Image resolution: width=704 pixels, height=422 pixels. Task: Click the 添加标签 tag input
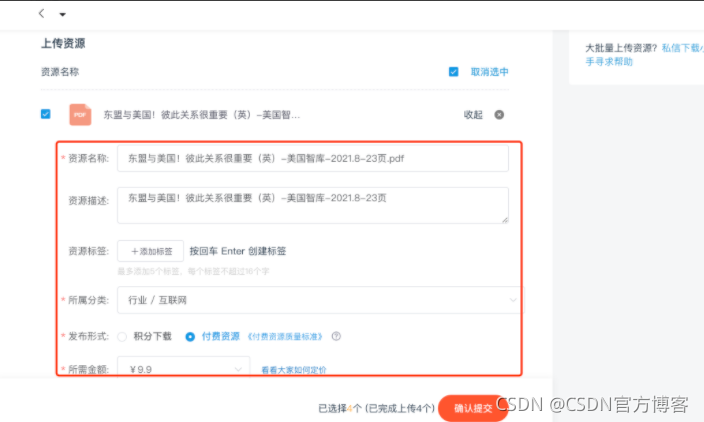[x=150, y=251]
